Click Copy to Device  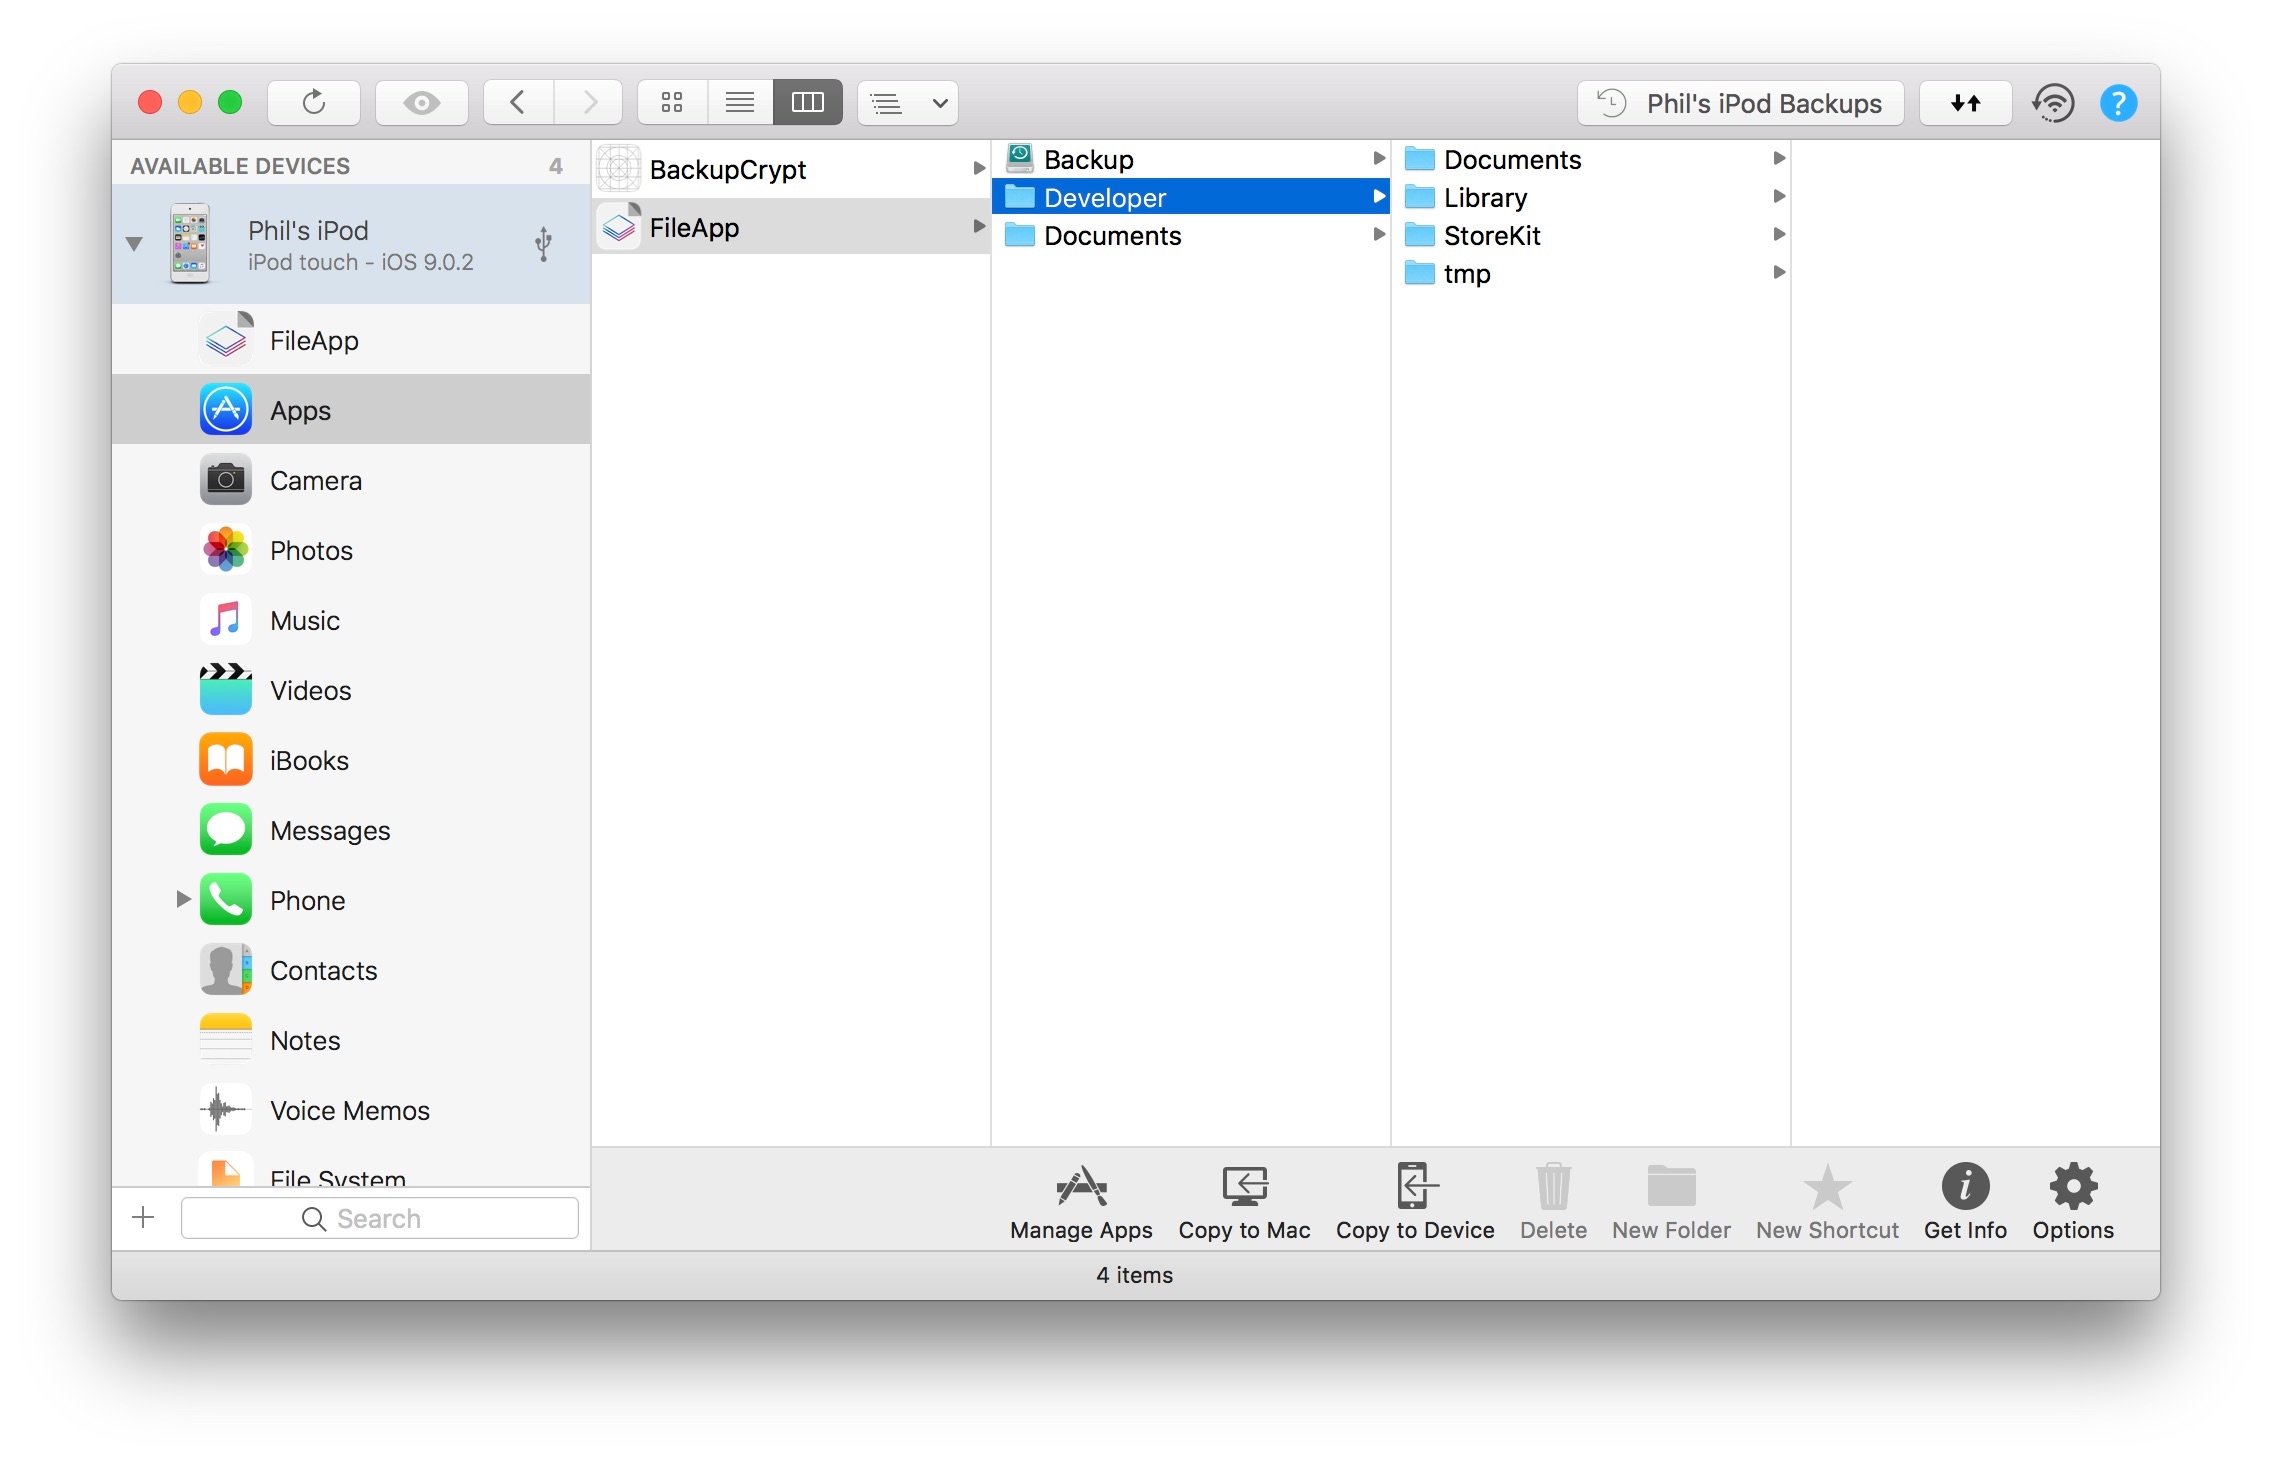click(1415, 1202)
